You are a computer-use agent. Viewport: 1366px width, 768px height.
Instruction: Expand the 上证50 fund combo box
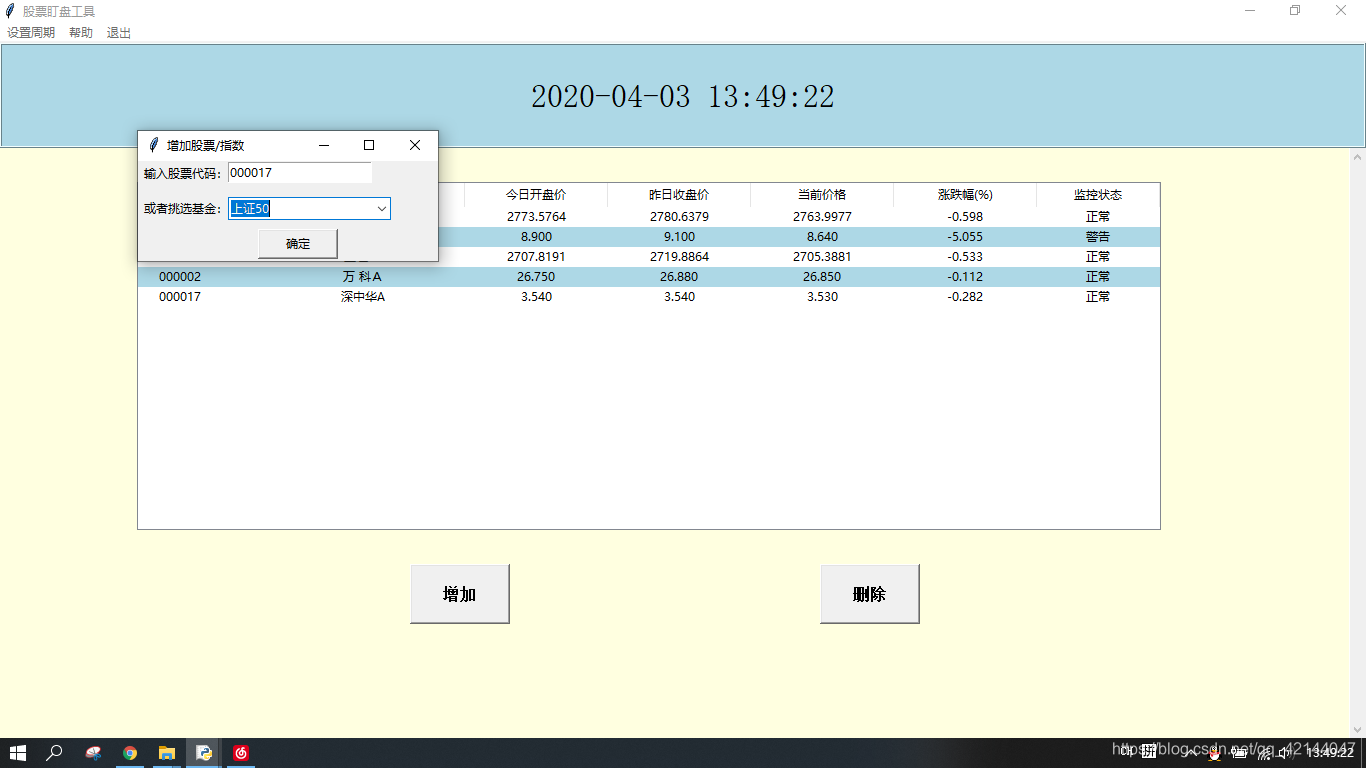tap(382, 209)
